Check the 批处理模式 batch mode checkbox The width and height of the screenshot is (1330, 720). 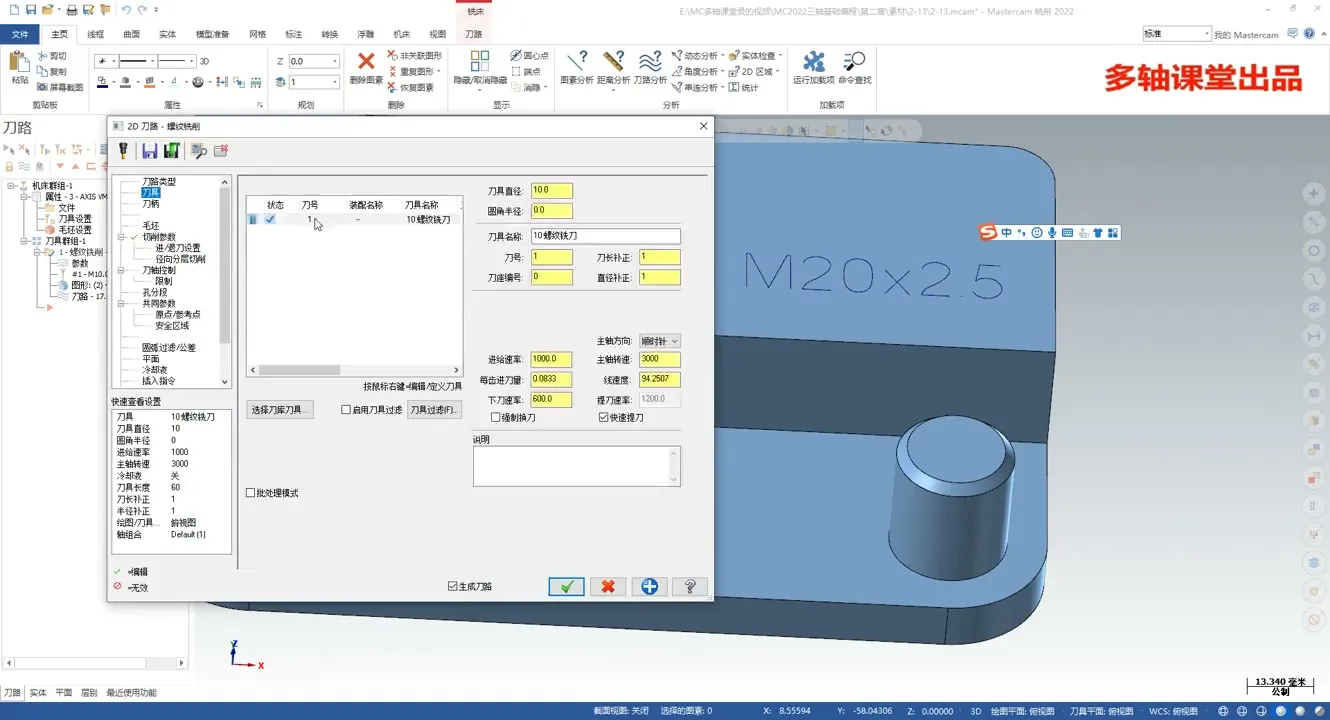(251, 493)
